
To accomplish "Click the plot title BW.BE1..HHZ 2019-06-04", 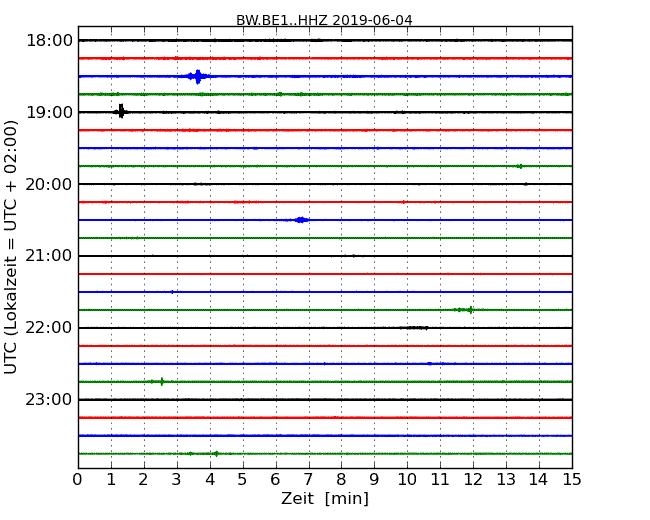I will point(324,20).
